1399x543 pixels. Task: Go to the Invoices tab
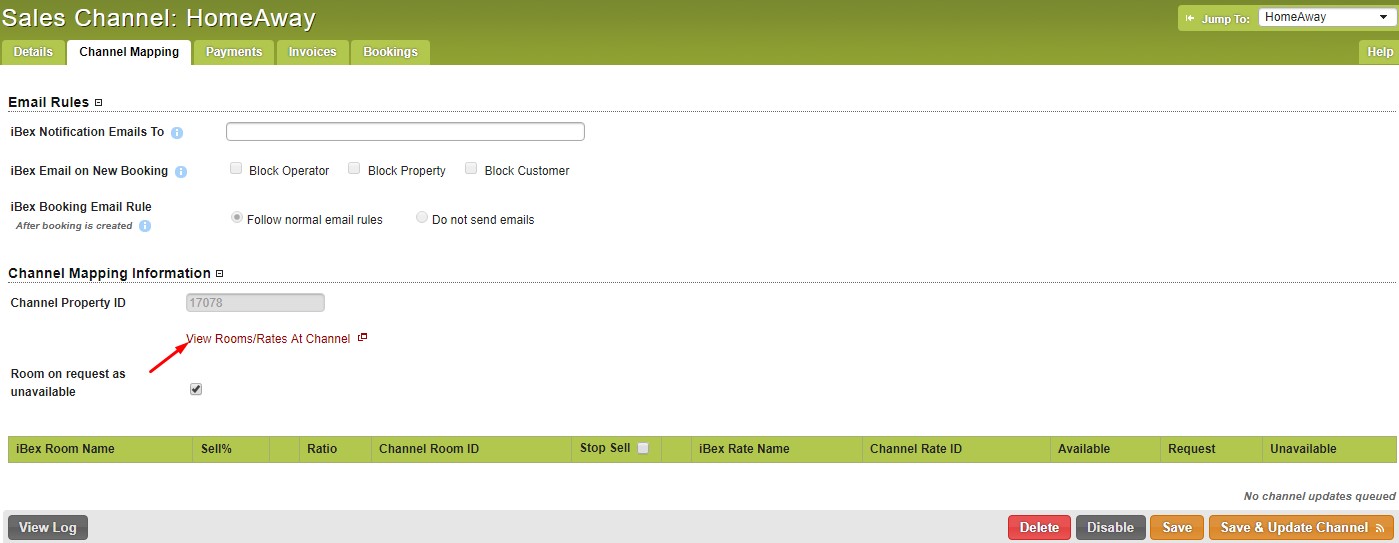coord(313,52)
